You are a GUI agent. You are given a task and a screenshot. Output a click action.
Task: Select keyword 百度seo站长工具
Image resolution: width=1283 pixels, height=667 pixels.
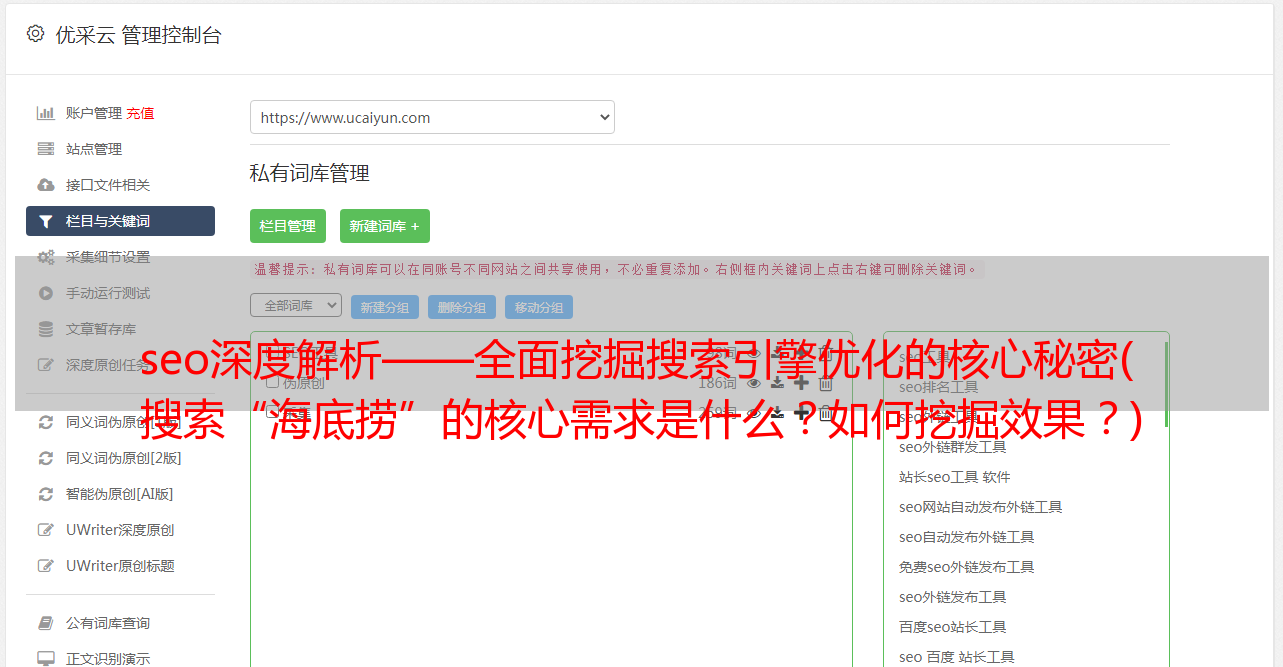pos(952,627)
